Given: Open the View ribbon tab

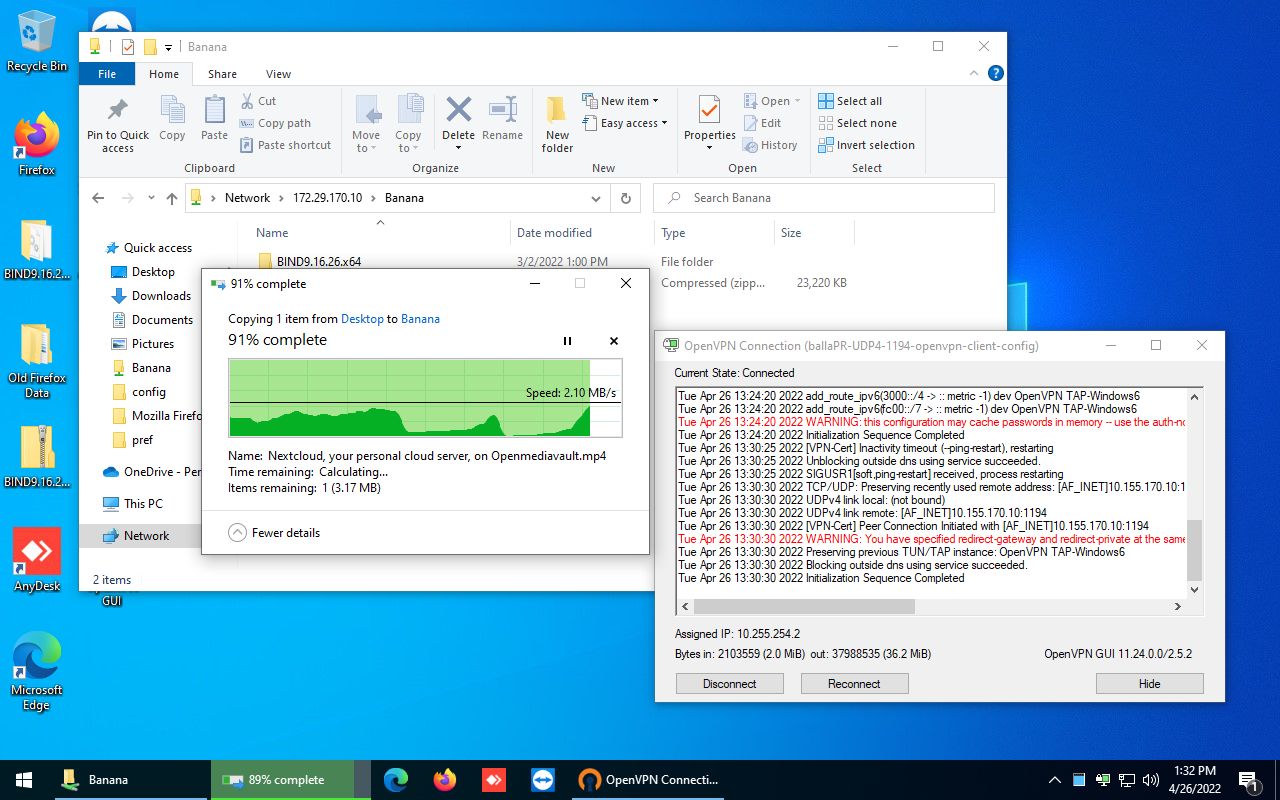Looking at the screenshot, I should [x=278, y=74].
